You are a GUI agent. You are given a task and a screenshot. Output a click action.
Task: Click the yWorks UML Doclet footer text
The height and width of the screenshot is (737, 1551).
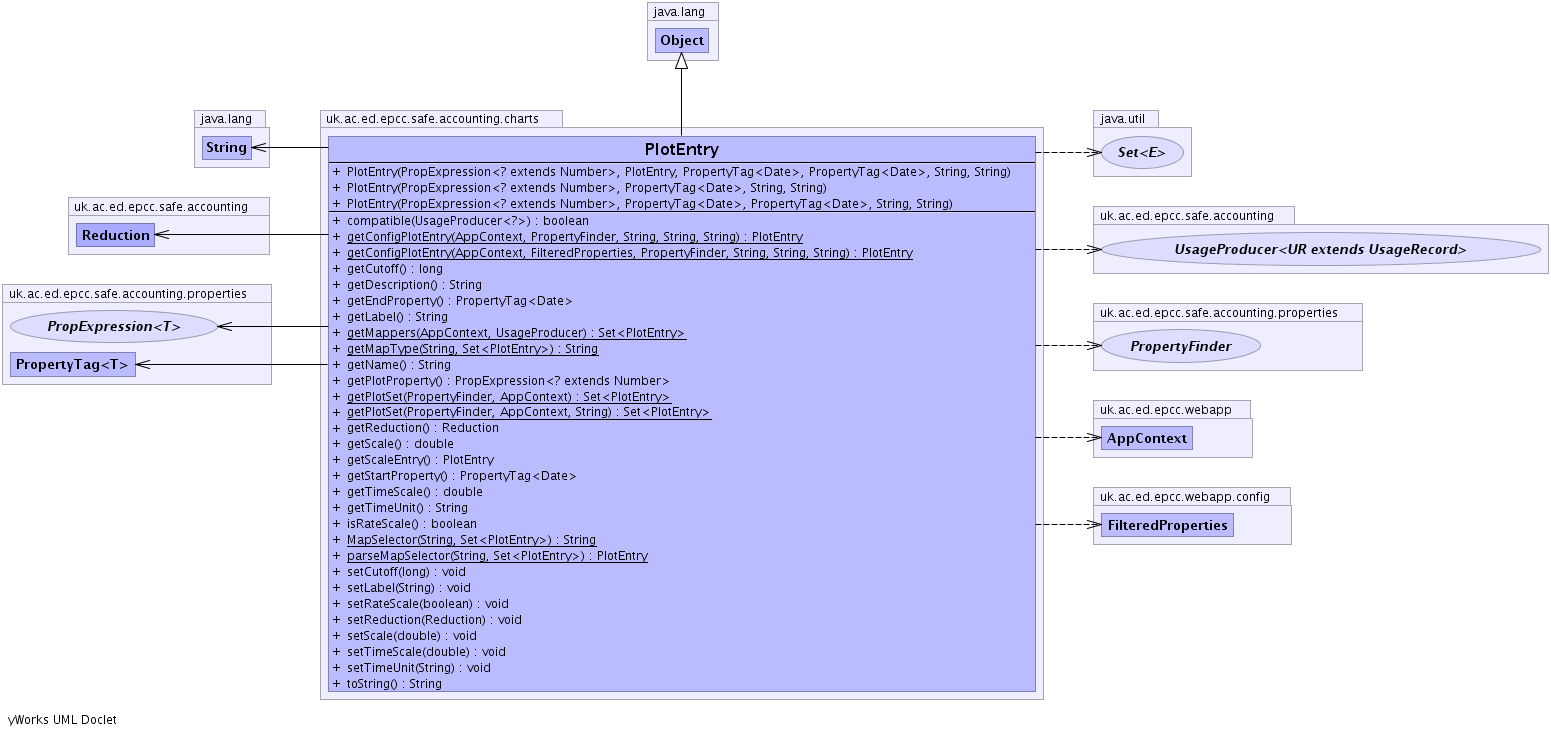tap(62, 720)
